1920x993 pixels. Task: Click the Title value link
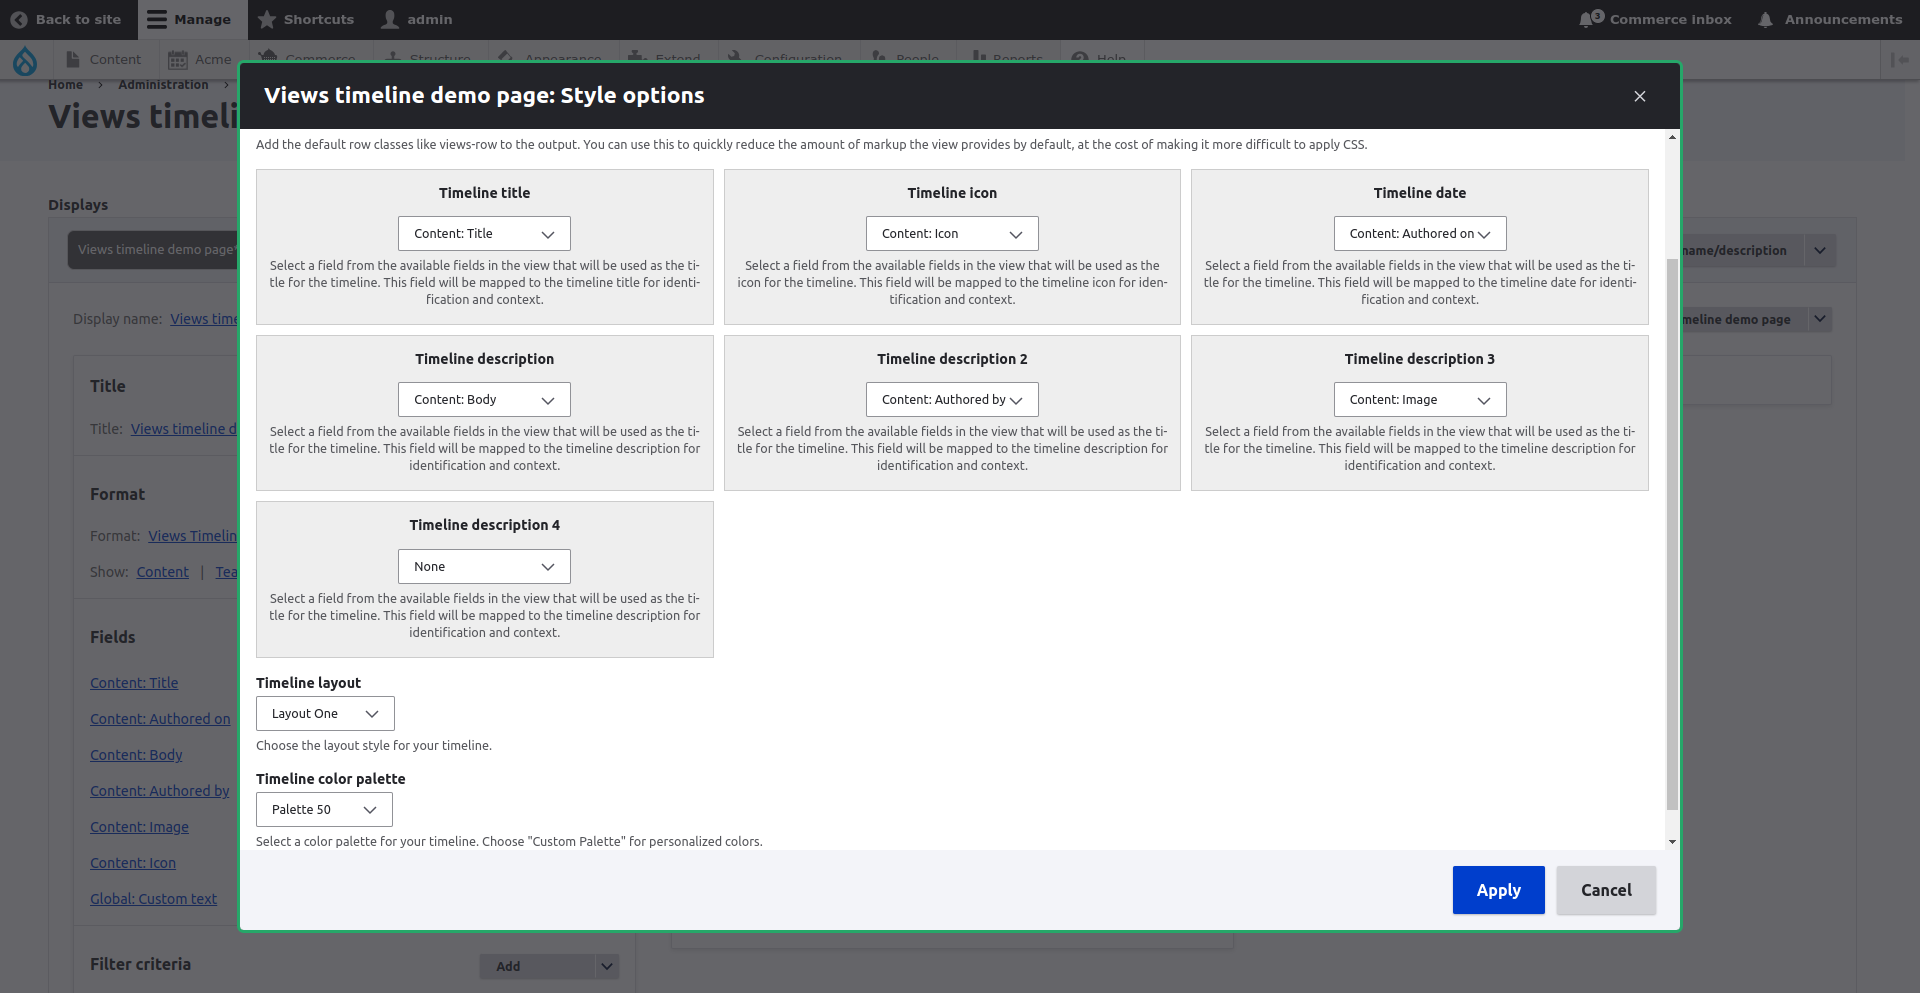point(184,429)
